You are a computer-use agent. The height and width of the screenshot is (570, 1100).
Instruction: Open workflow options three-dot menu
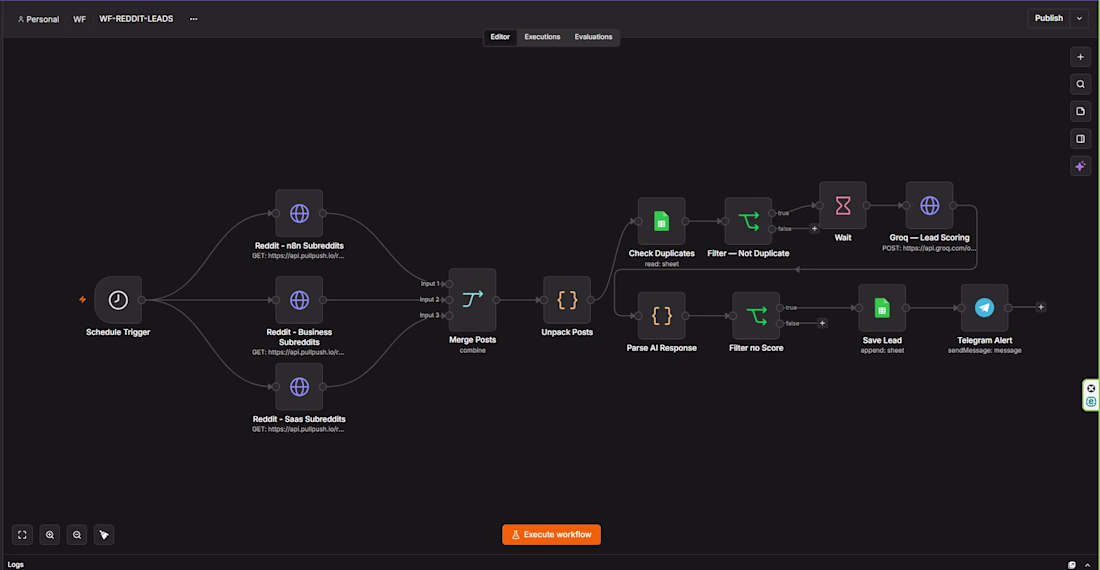click(x=194, y=19)
